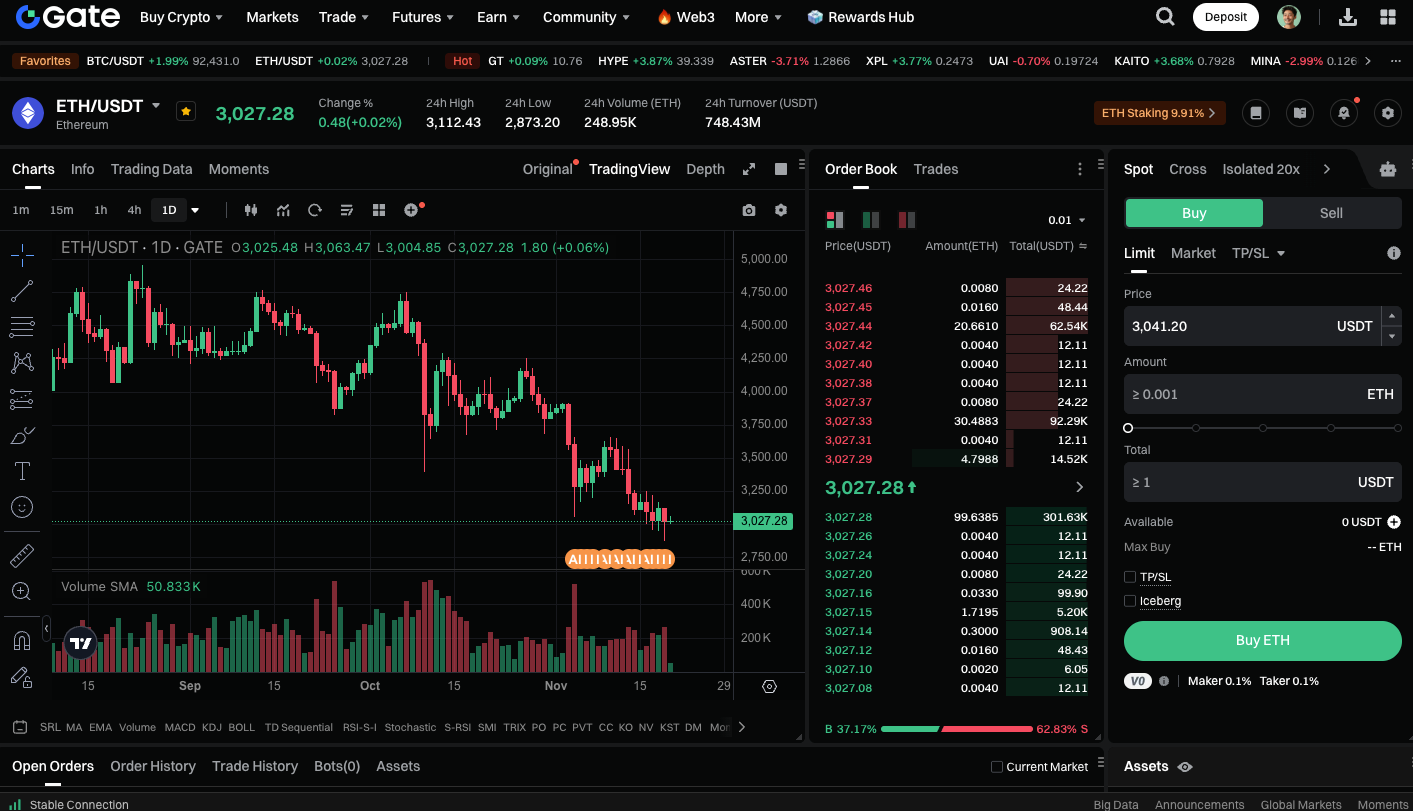The image size is (1413, 811).
Task: Open the More menu in header
Action: click(x=759, y=17)
